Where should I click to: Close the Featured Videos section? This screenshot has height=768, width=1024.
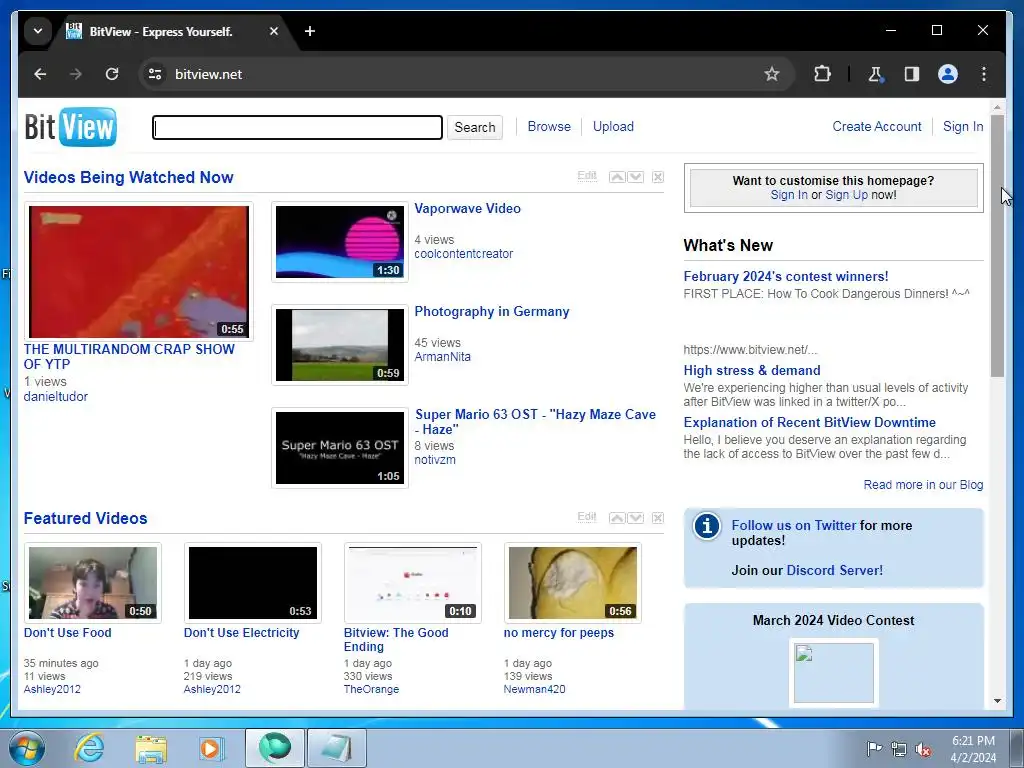pyautogui.click(x=658, y=518)
